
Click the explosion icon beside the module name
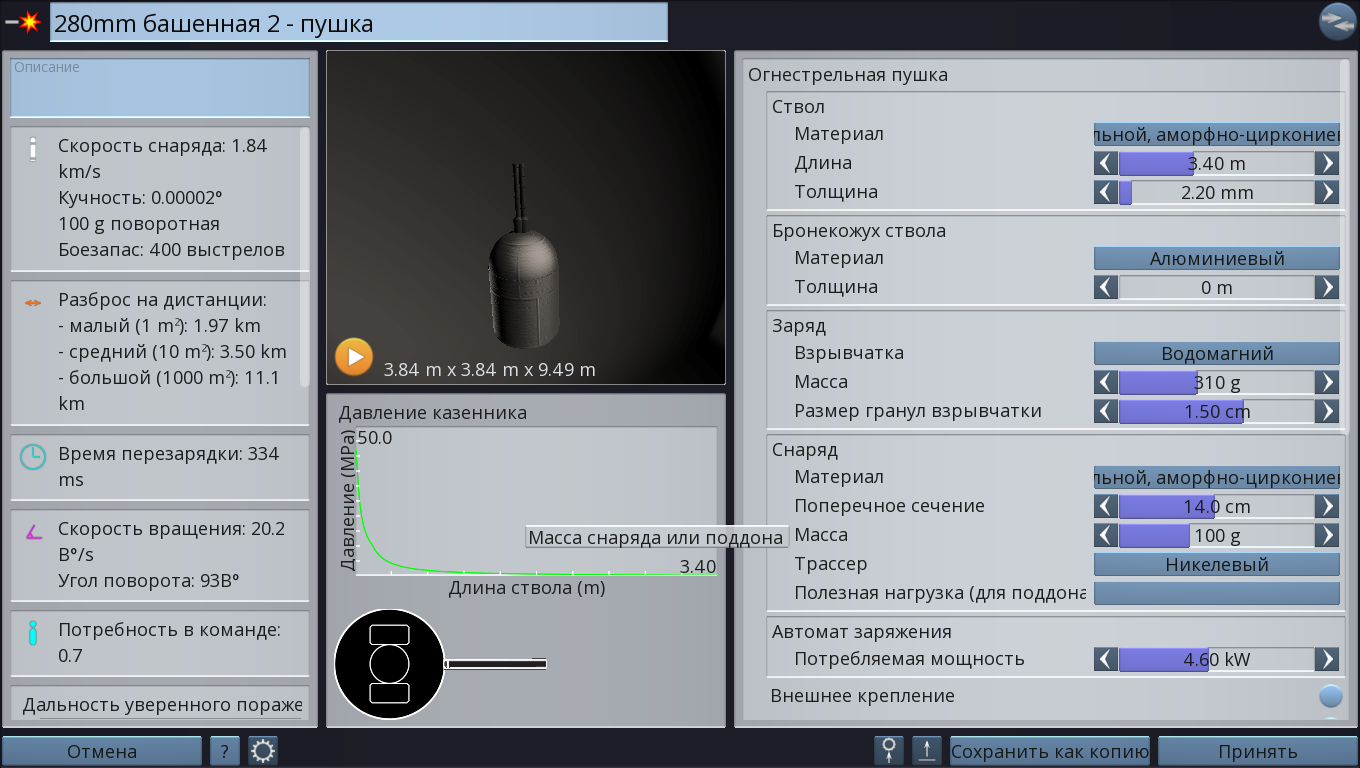click(x=24, y=21)
